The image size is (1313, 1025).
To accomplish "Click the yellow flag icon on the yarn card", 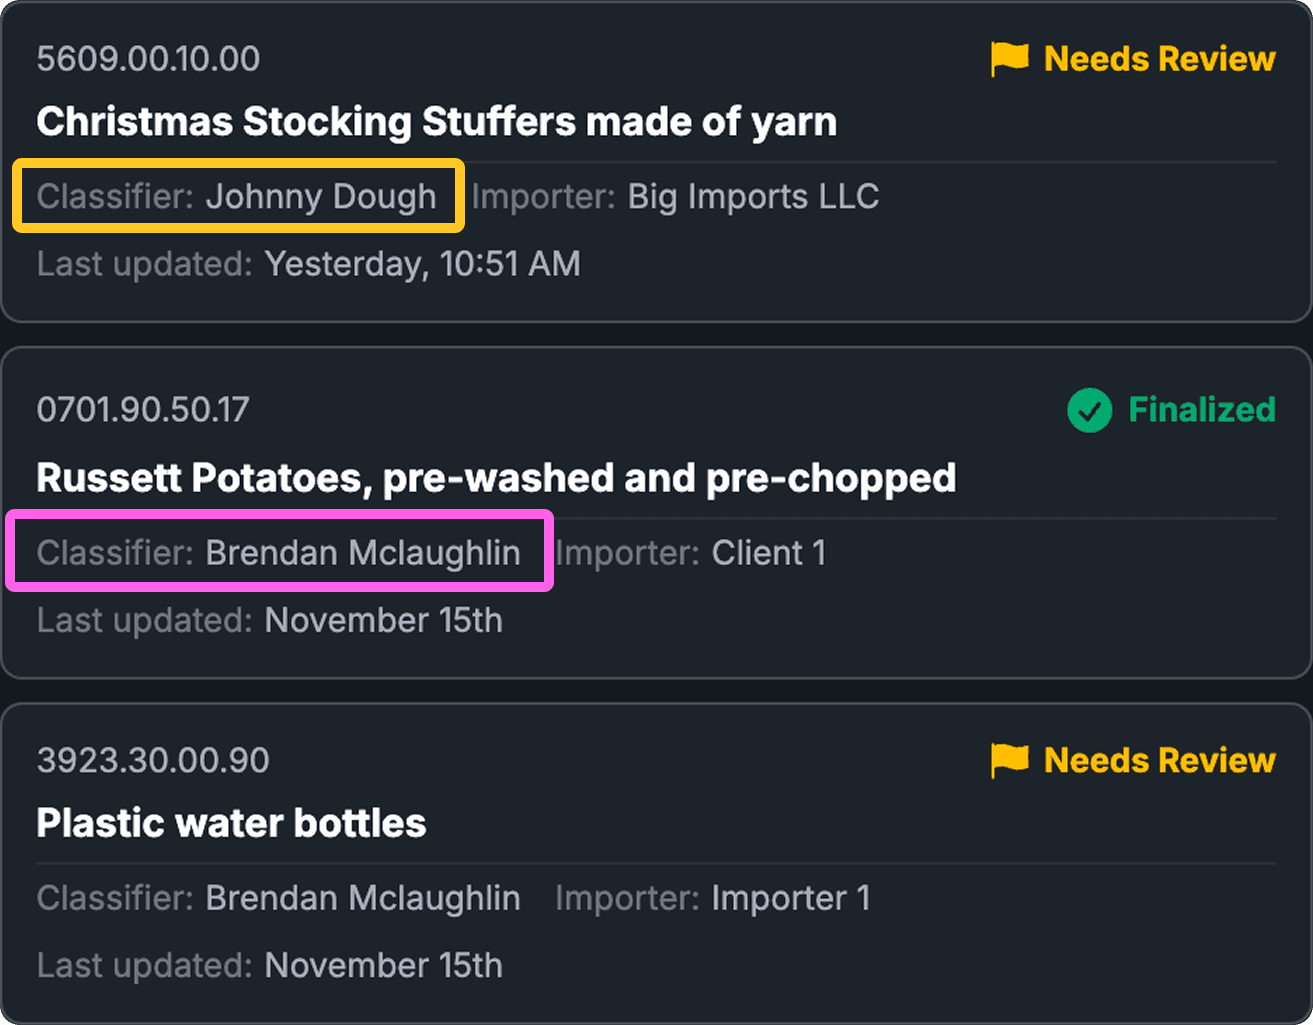I will tap(1009, 59).
